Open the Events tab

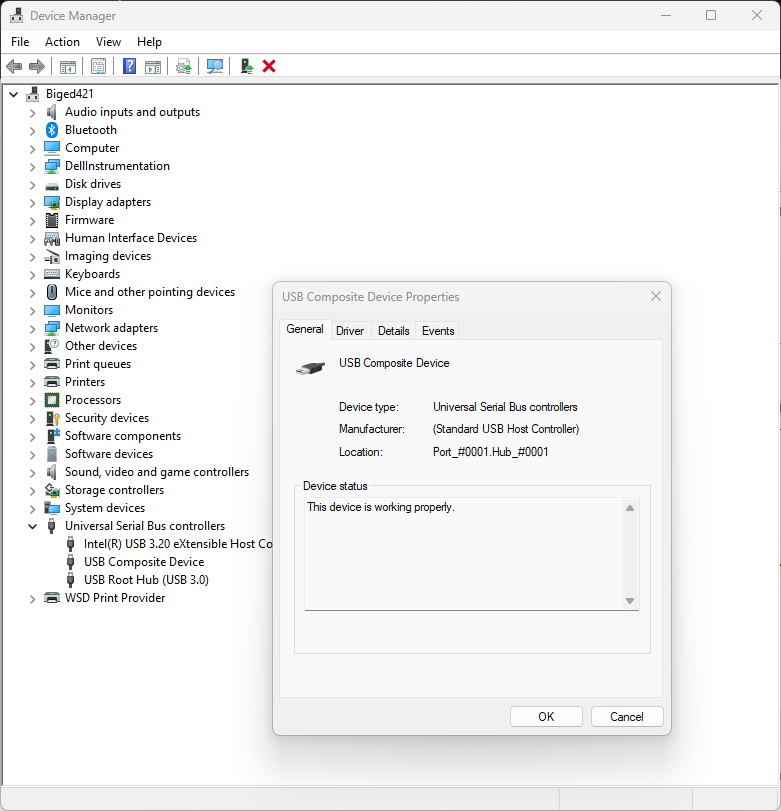[438, 331]
